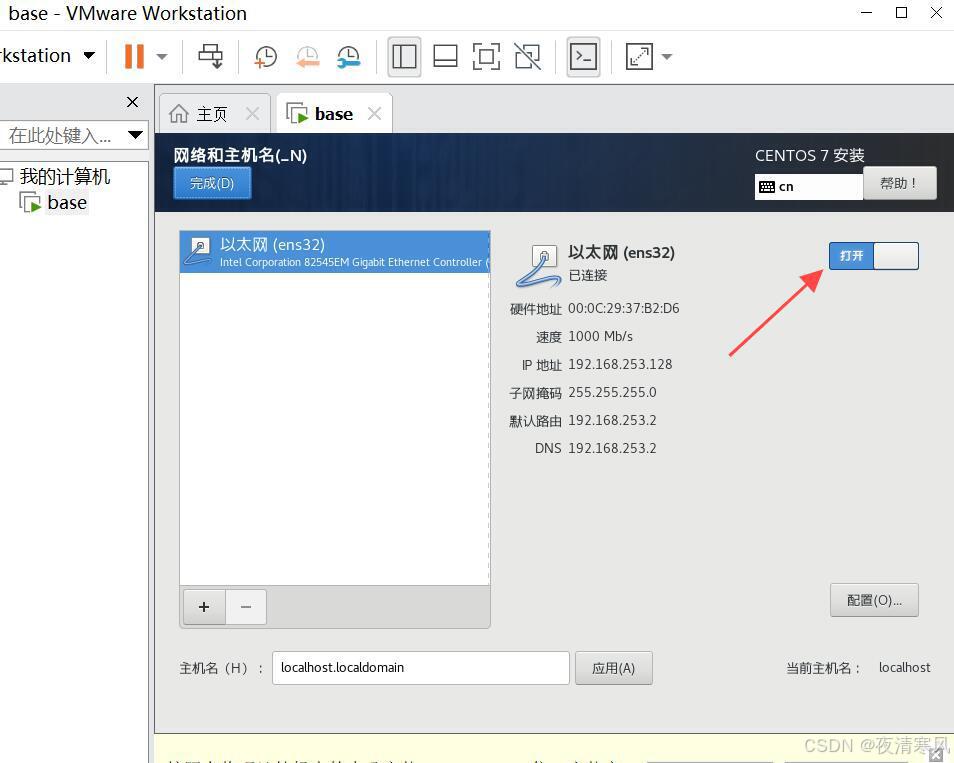Open the console view icon
Image resolution: width=954 pixels, height=763 pixels.
point(583,57)
